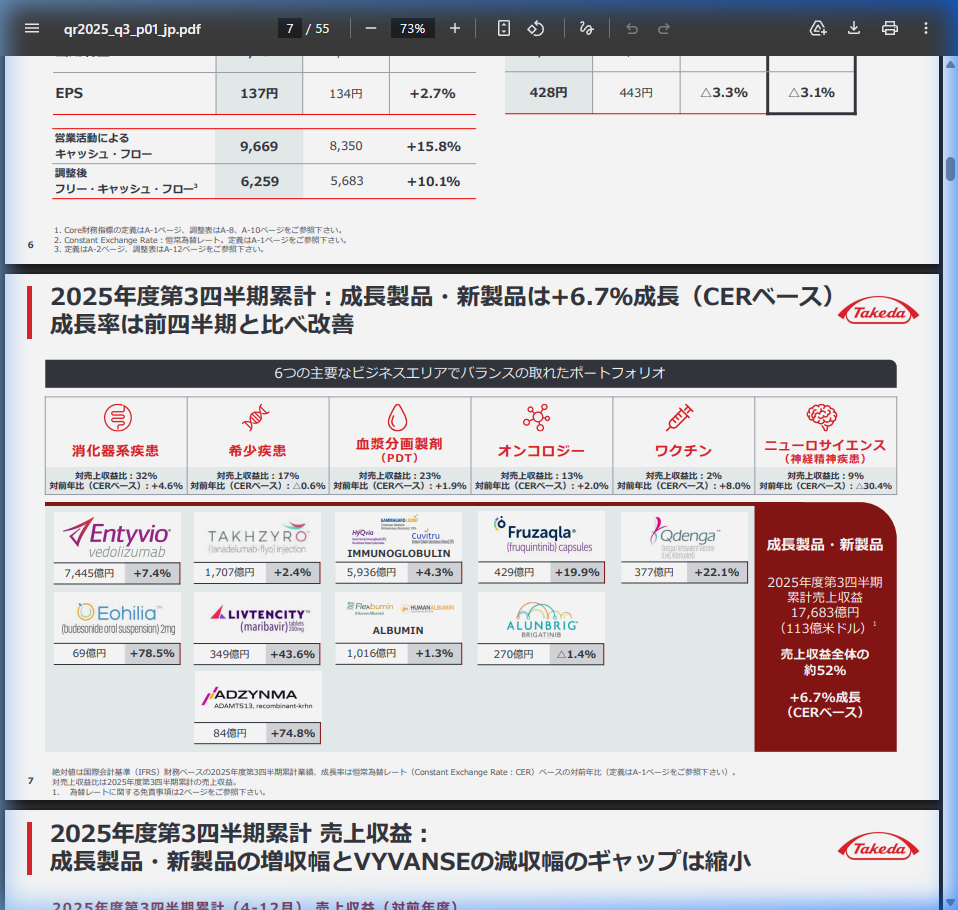Click the vaccine syringe icon
Viewport: 958px width, 910px height.
coord(679,417)
